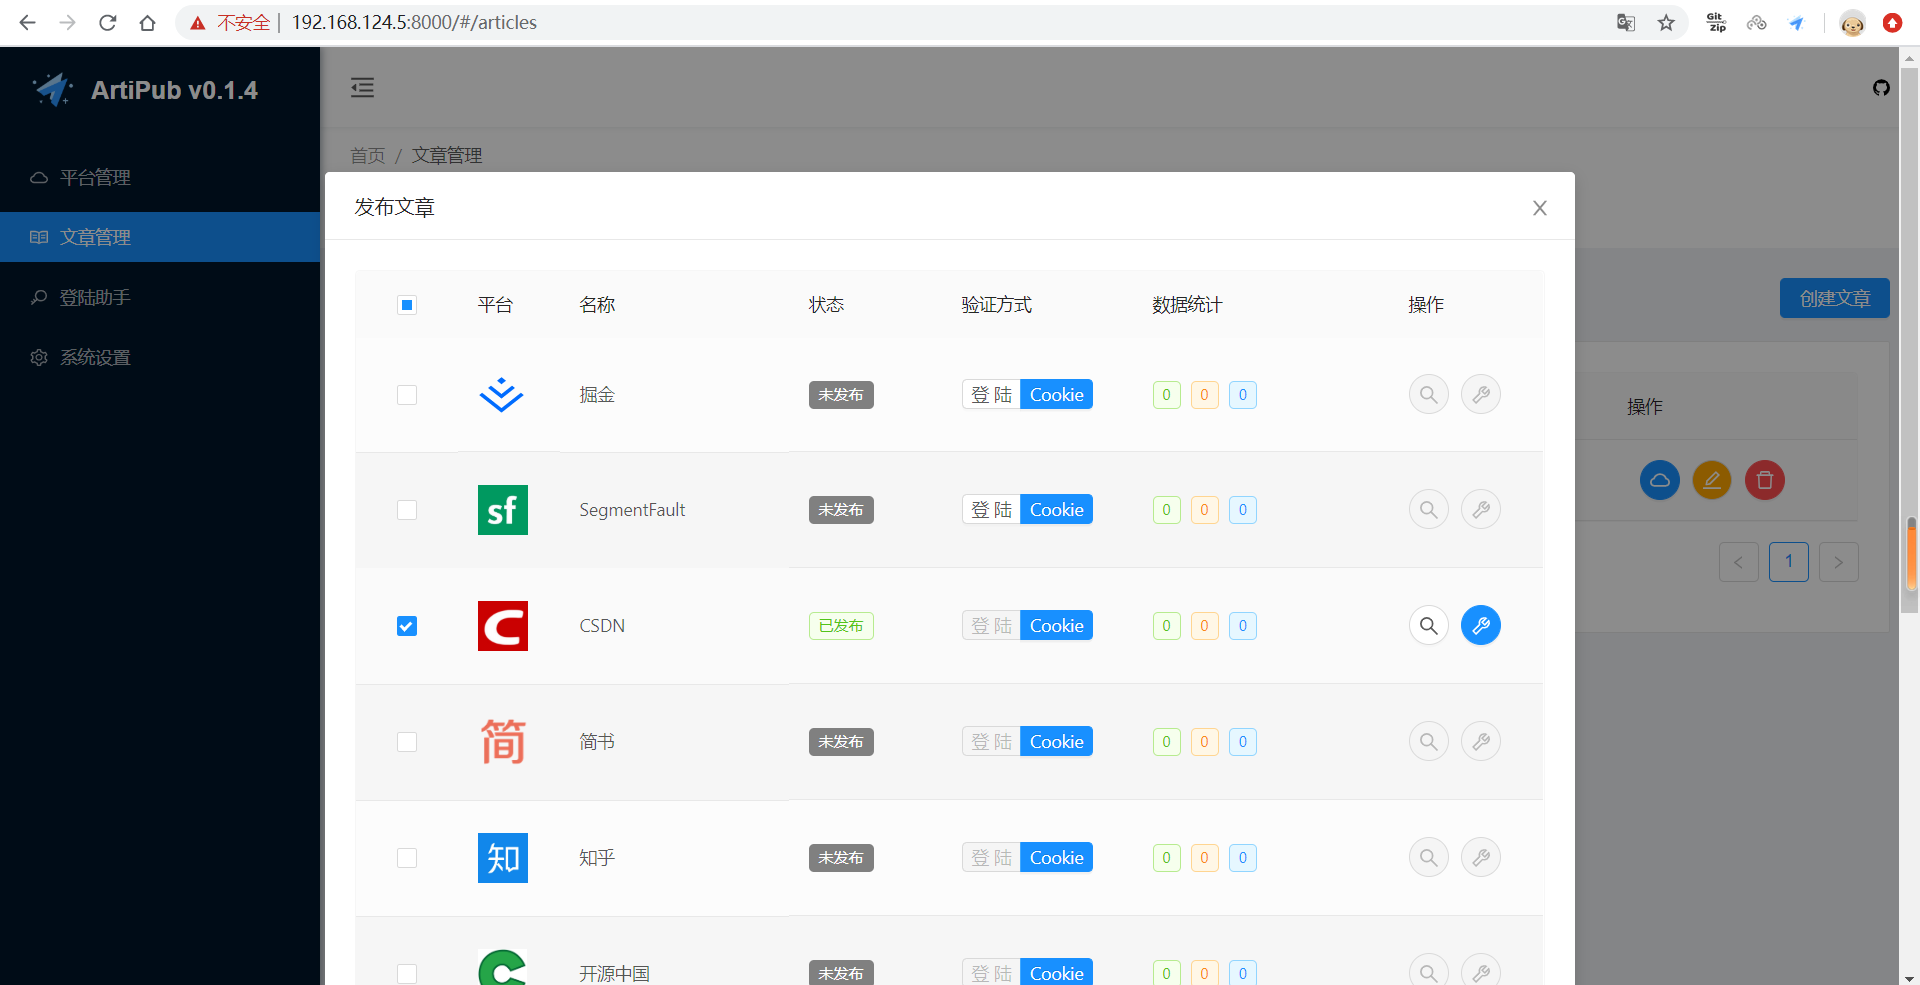Click the previous page arrow
This screenshot has width=1920, height=985.
coord(1739,562)
